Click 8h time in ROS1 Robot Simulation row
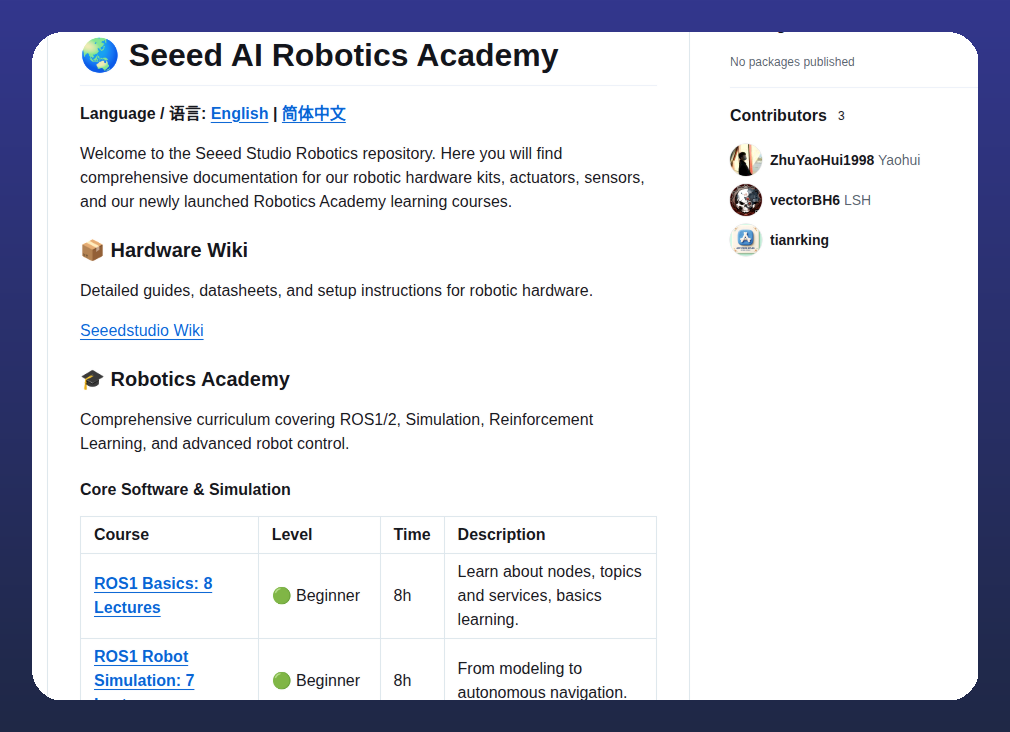This screenshot has height=732, width=1010. [403, 680]
